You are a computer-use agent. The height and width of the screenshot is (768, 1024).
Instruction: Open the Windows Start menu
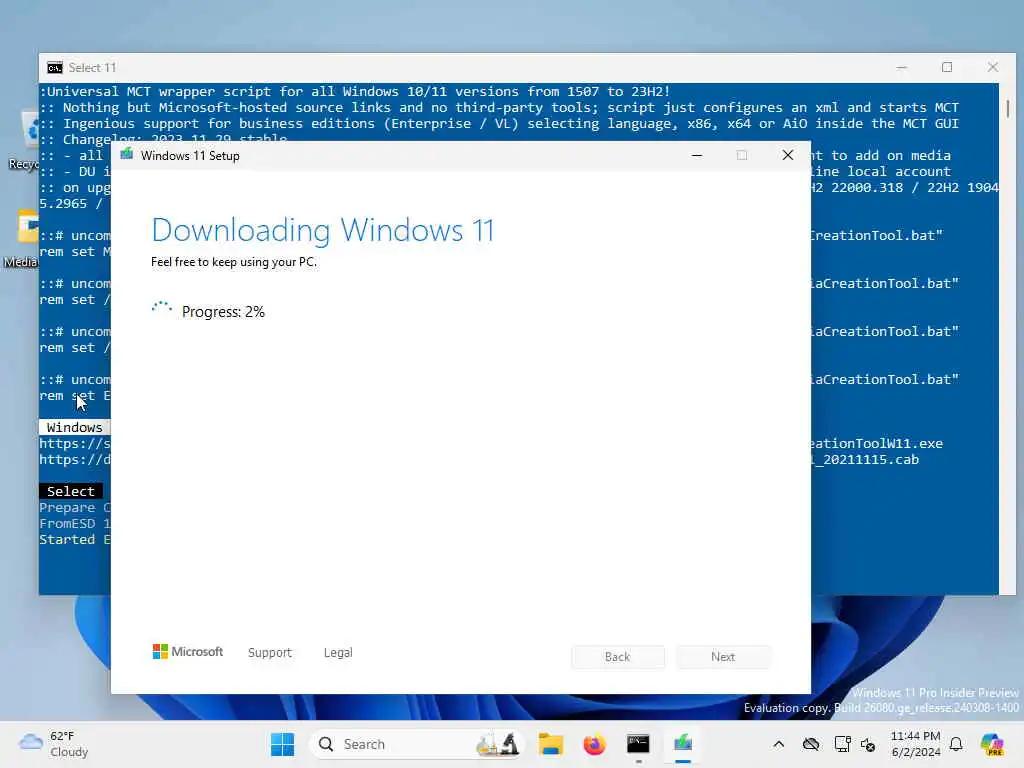coord(283,744)
